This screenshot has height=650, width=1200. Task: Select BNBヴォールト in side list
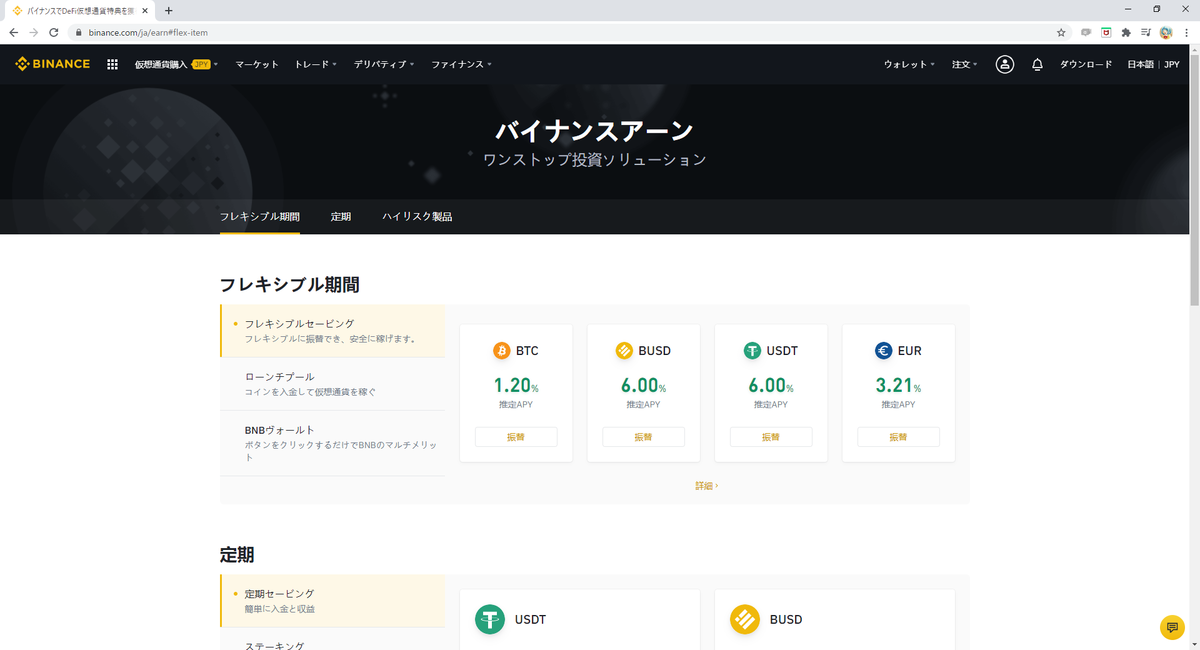333,443
